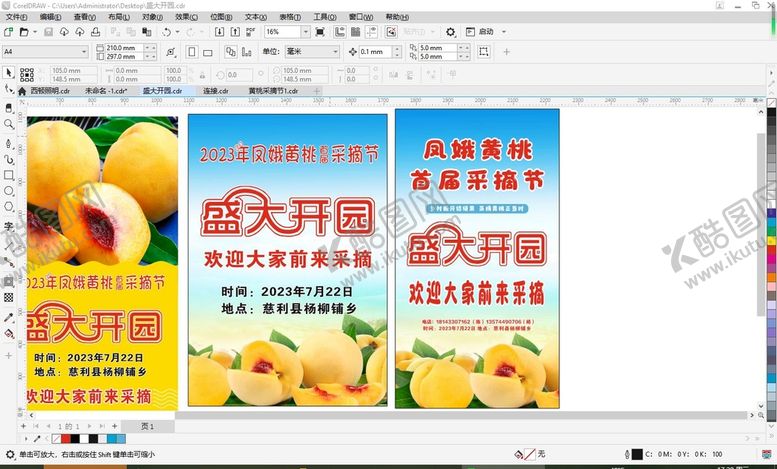Viewport: 777px width, 469px height.
Task: Click the Zoom navigator icon at canvas corner
Action: [x=761, y=415]
